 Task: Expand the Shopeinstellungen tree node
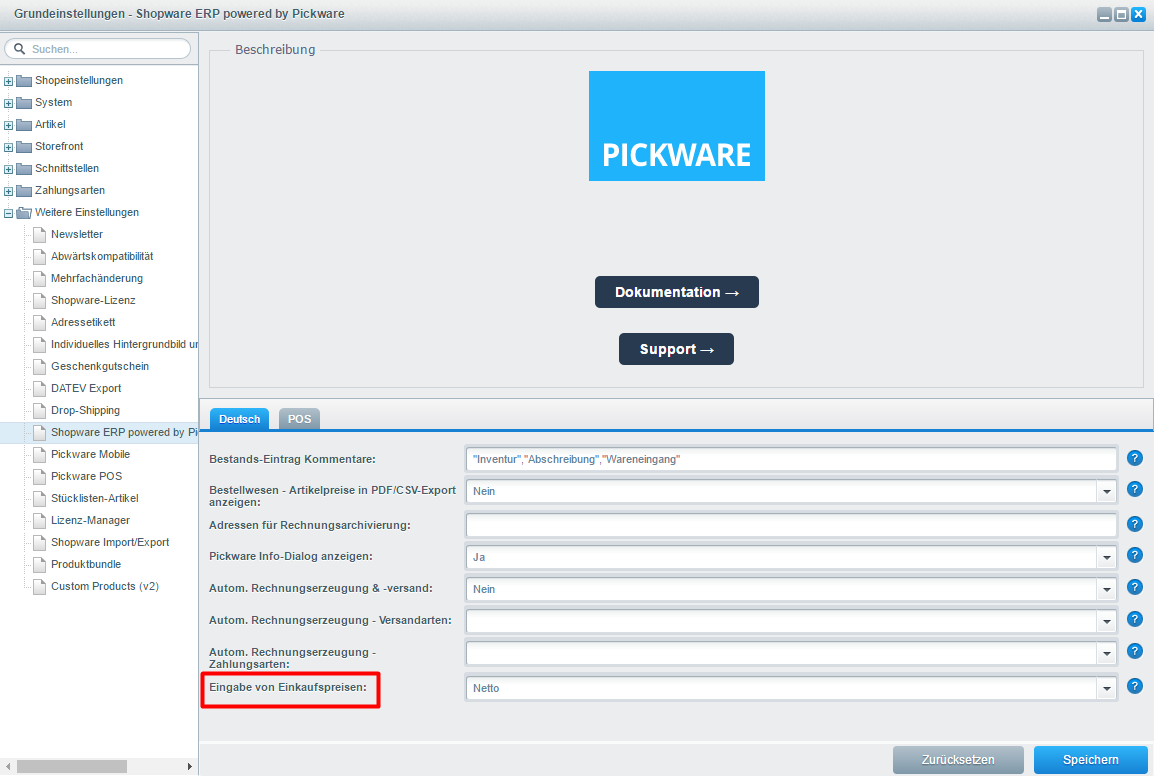tap(8, 81)
